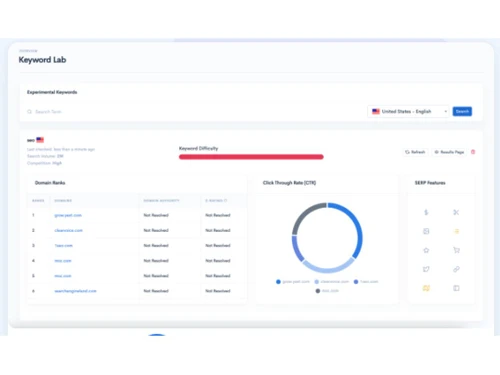Delete keyword with red trash icon

pos(473,152)
